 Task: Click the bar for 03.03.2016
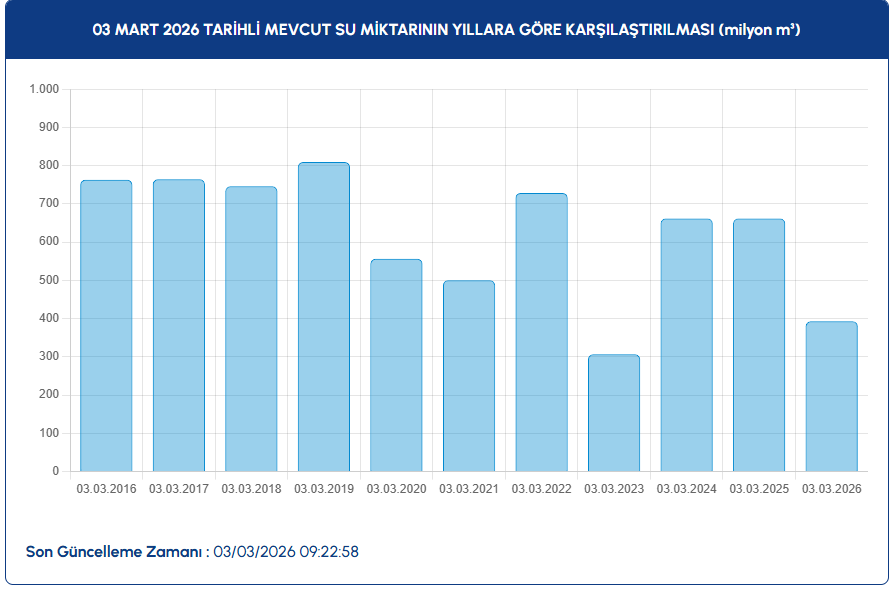point(106,325)
